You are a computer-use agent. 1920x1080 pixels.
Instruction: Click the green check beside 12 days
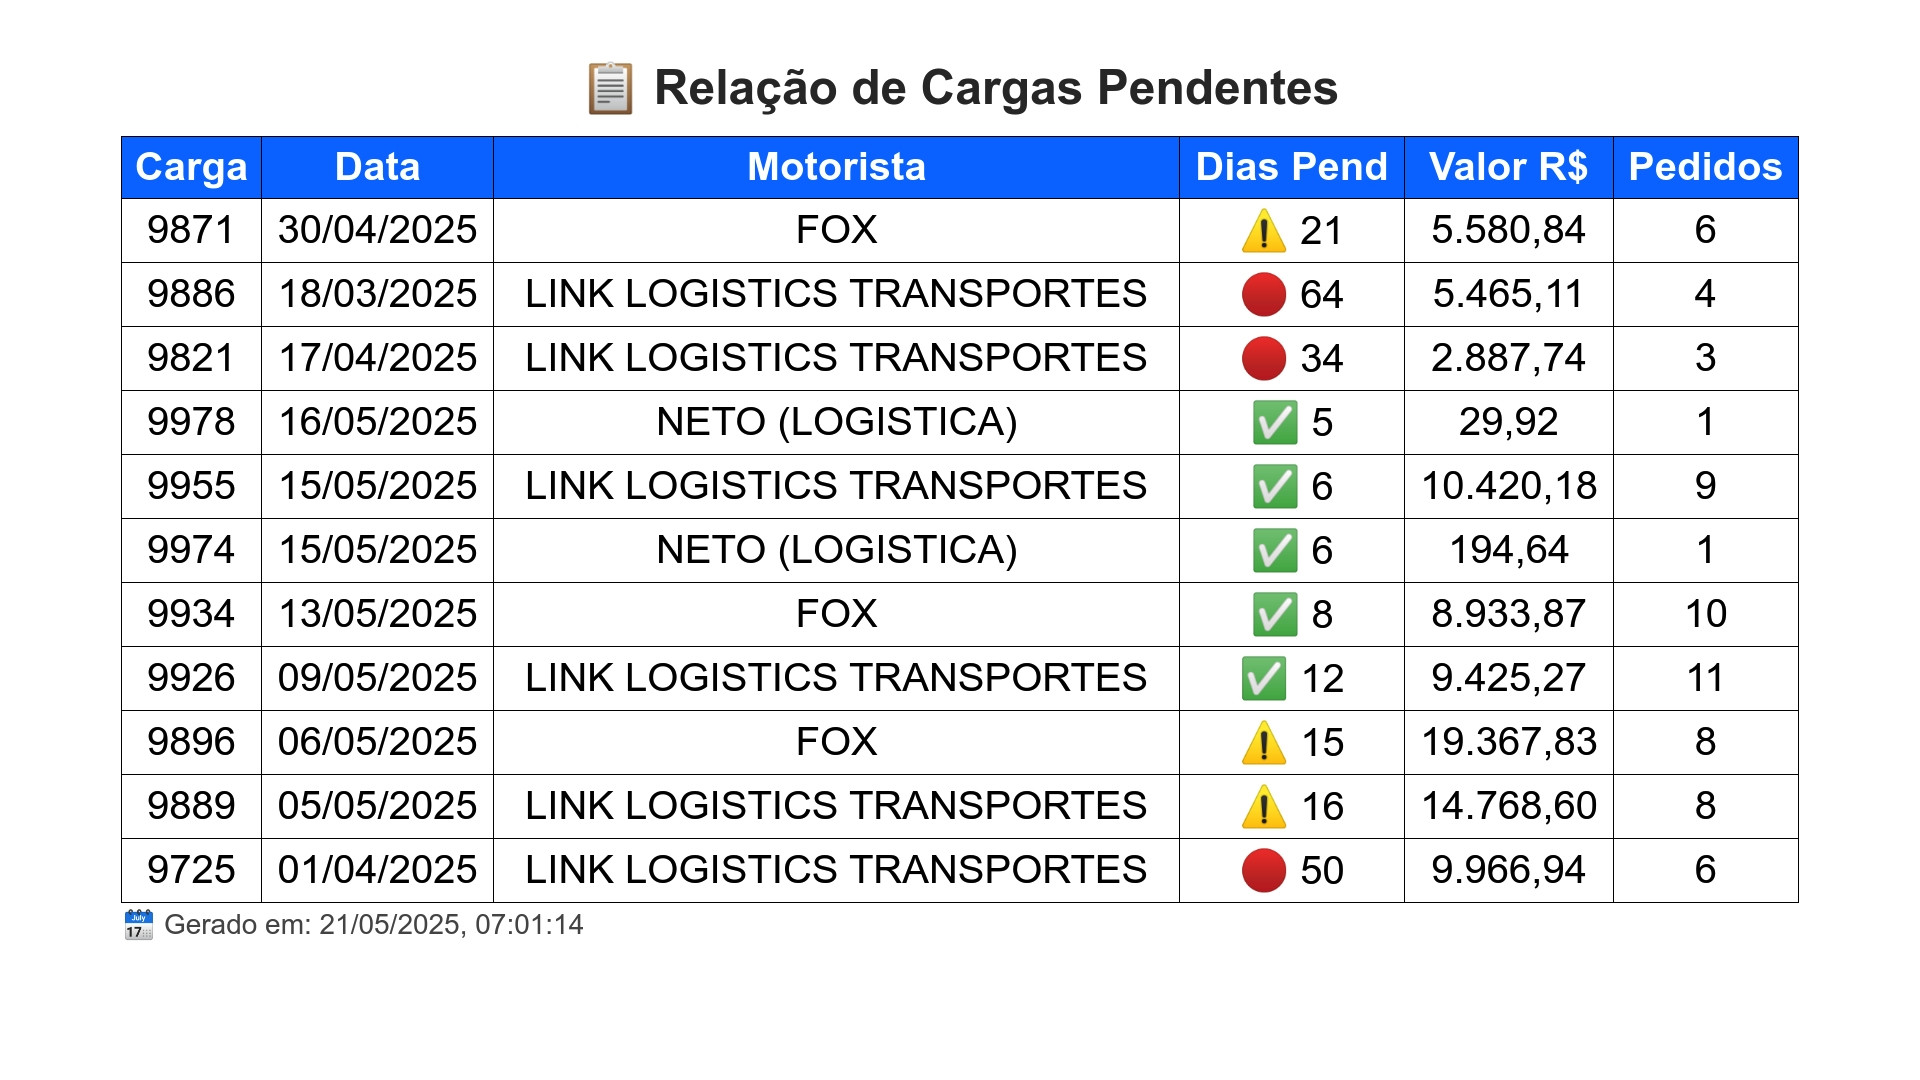coord(1264,679)
